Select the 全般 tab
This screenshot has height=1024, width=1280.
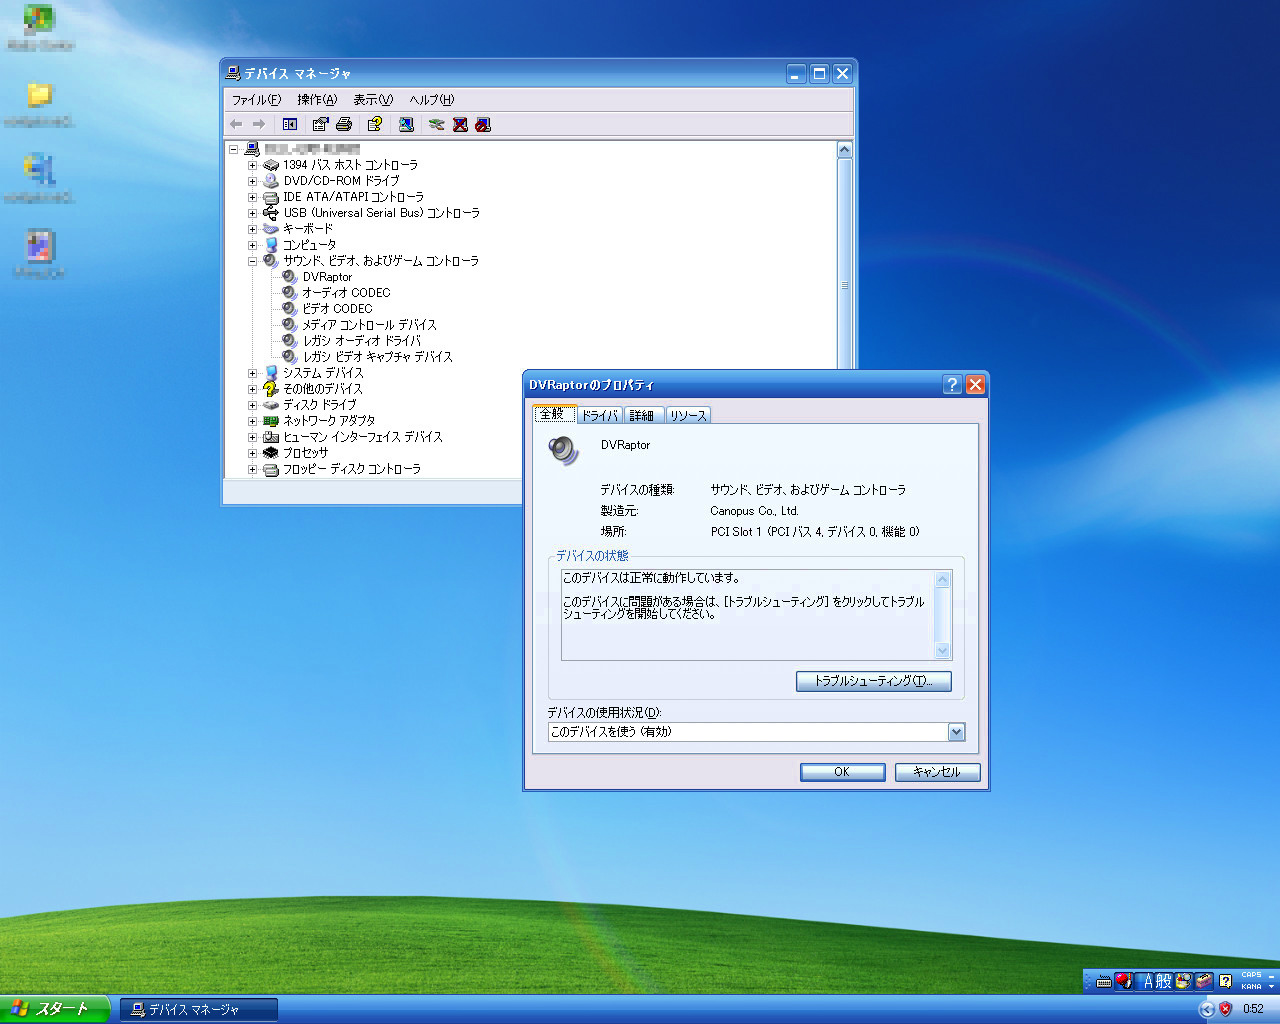553,414
